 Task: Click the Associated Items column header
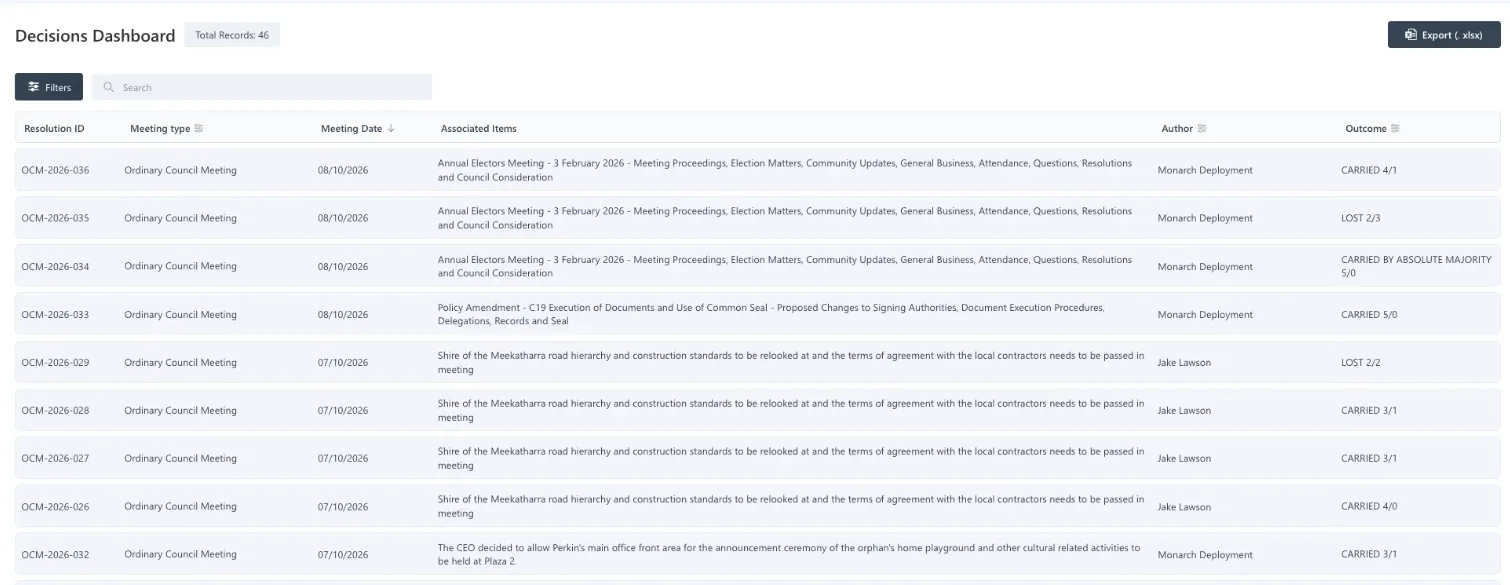click(x=479, y=129)
